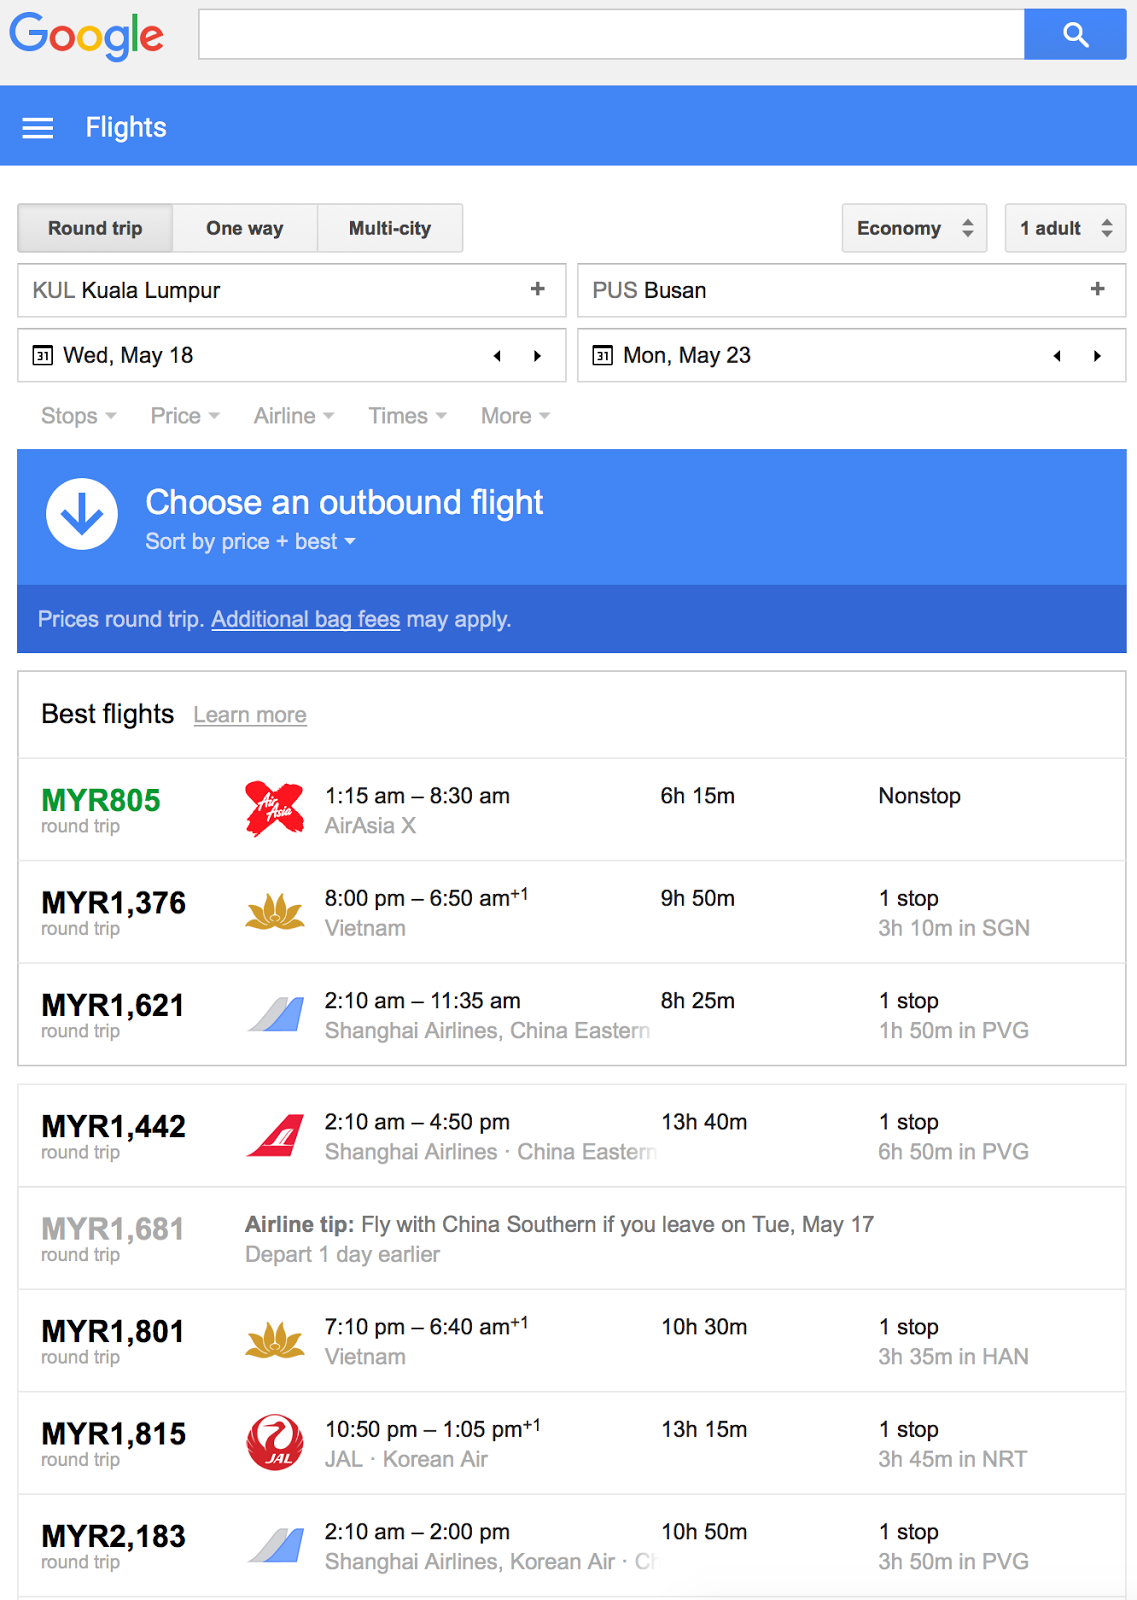Open the Airline filter menu
The height and width of the screenshot is (1600, 1137).
(x=292, y=416)
